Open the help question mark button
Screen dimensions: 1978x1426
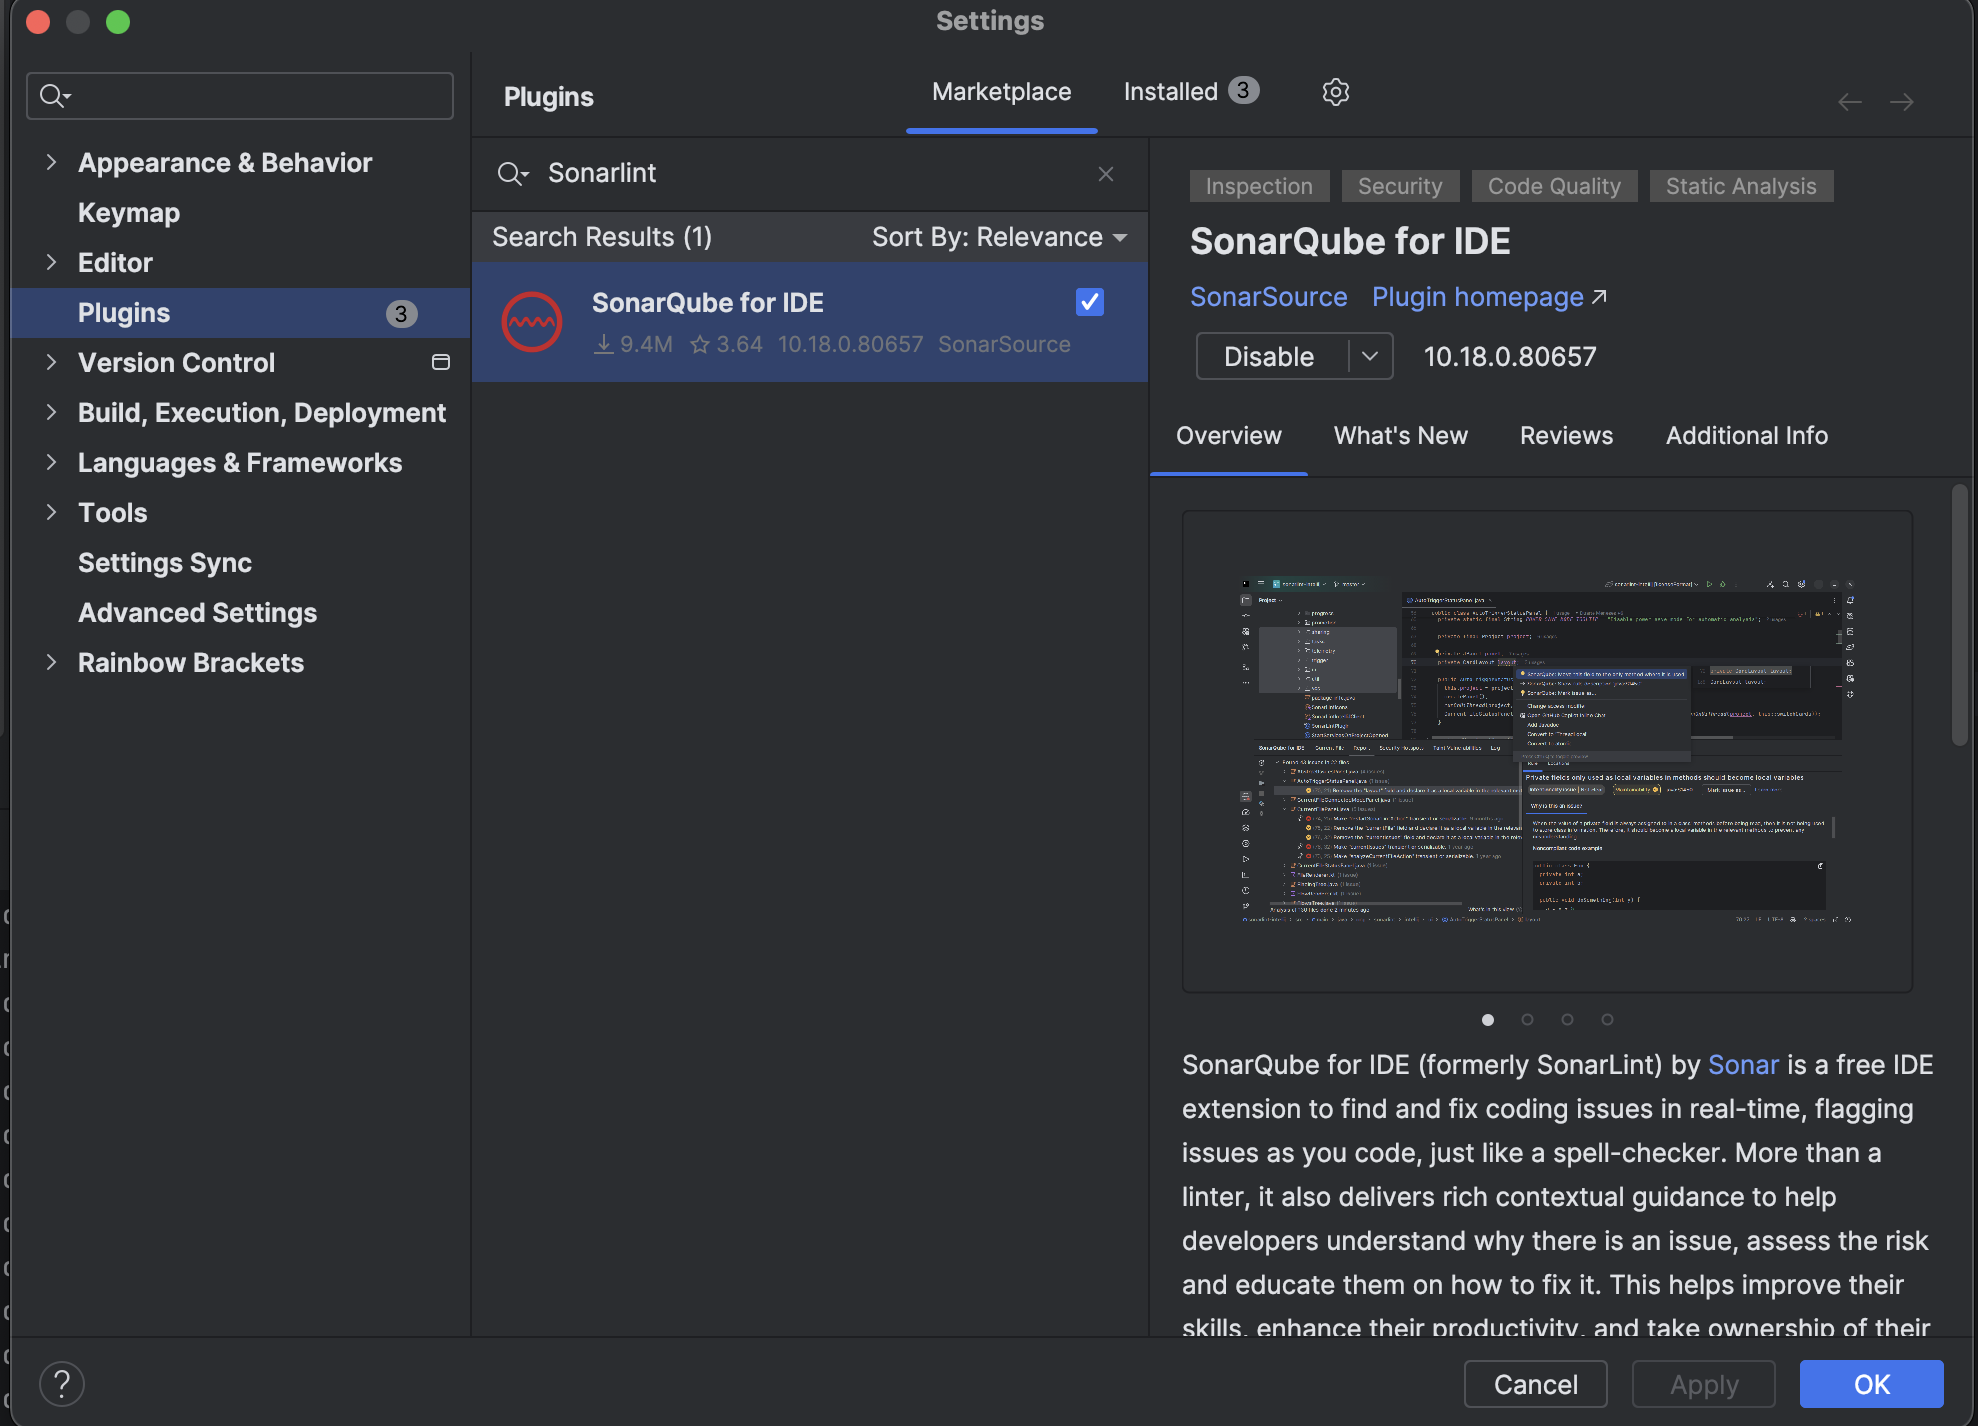click(x=62, y=1384)
